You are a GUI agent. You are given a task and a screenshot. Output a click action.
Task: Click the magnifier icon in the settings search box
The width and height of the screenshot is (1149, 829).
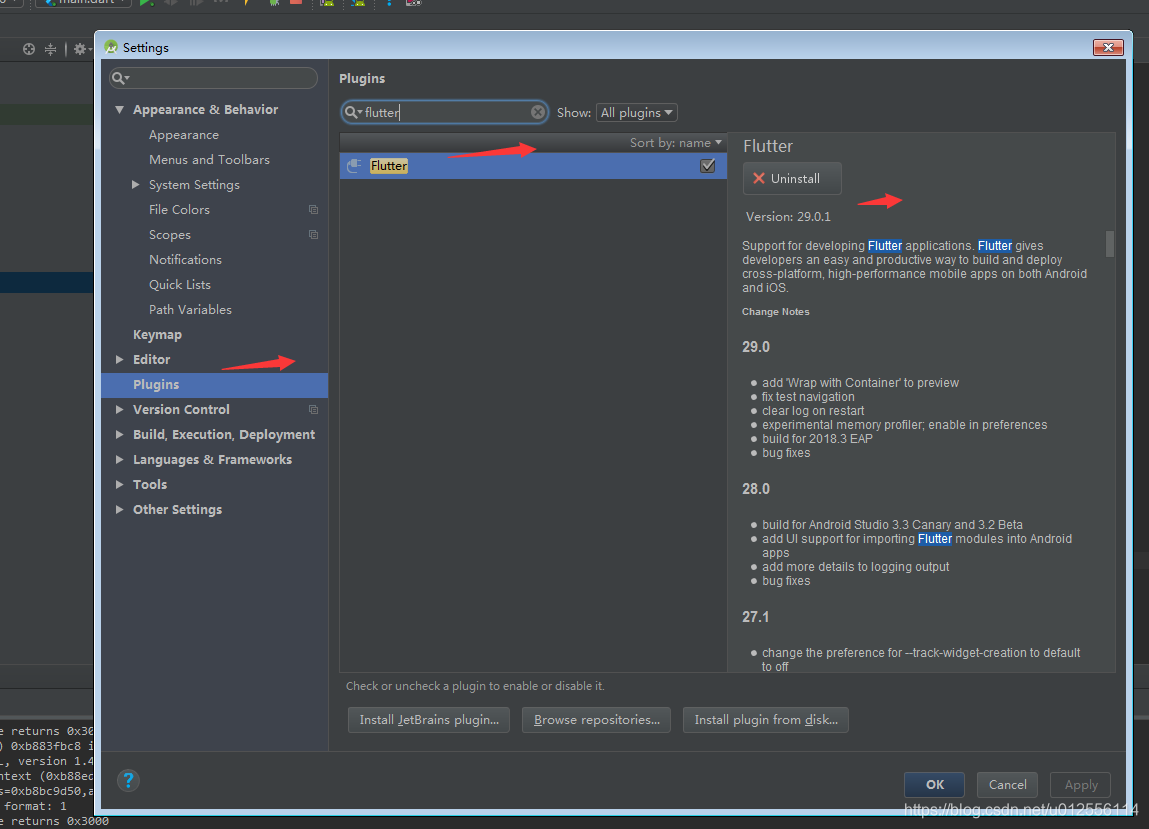point(120,78)
